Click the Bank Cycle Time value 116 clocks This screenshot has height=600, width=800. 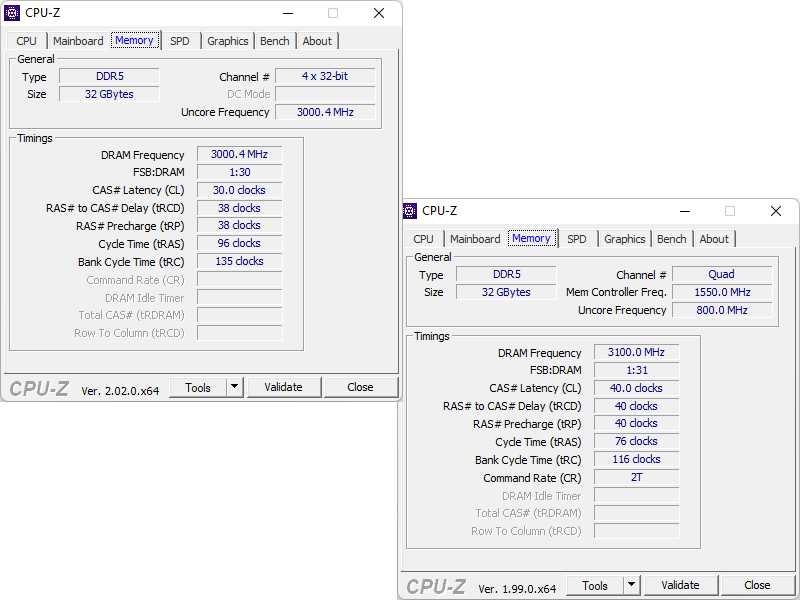[636, 459]
